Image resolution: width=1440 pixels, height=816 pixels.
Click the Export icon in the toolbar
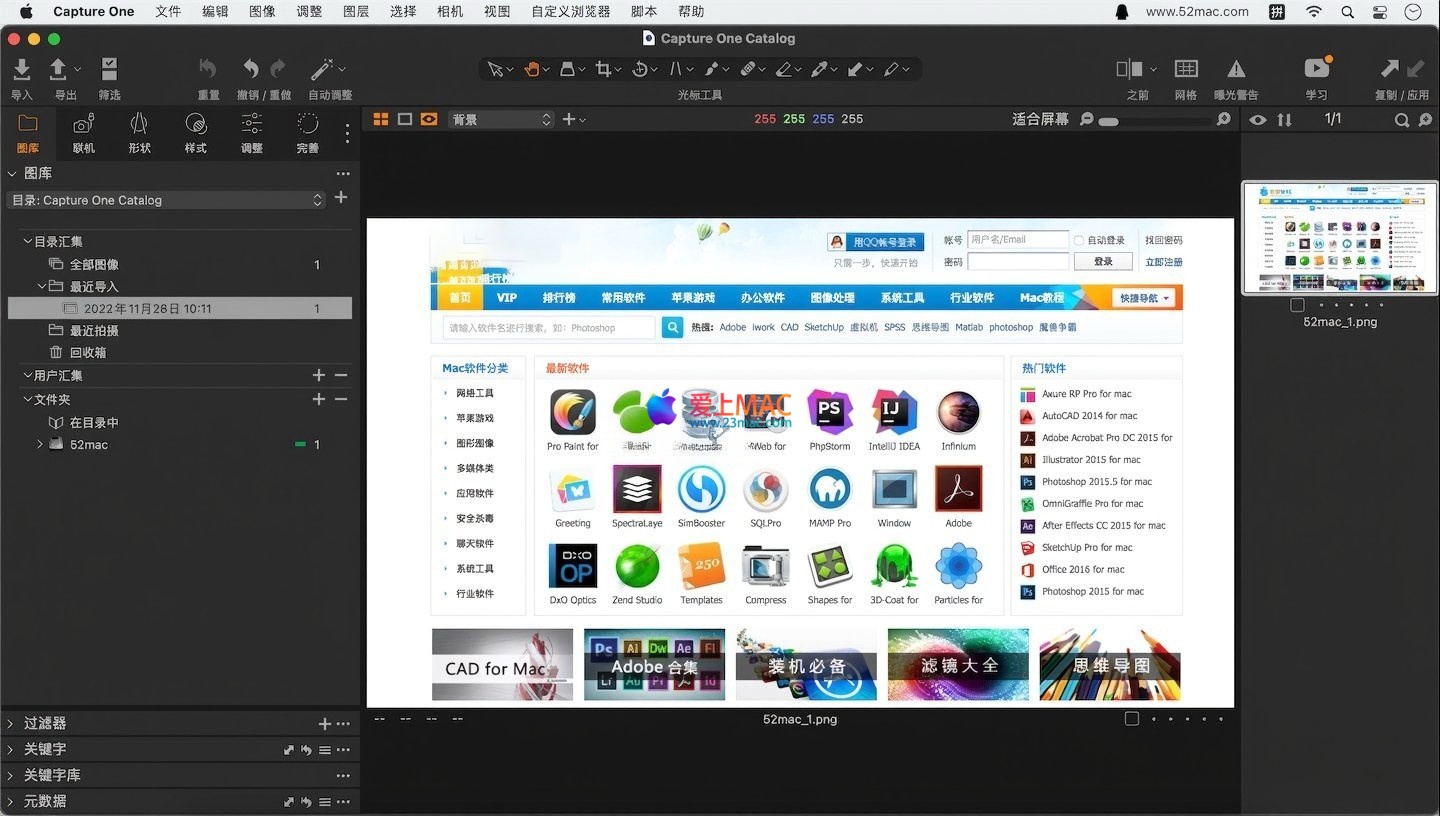tap(59, 69)
